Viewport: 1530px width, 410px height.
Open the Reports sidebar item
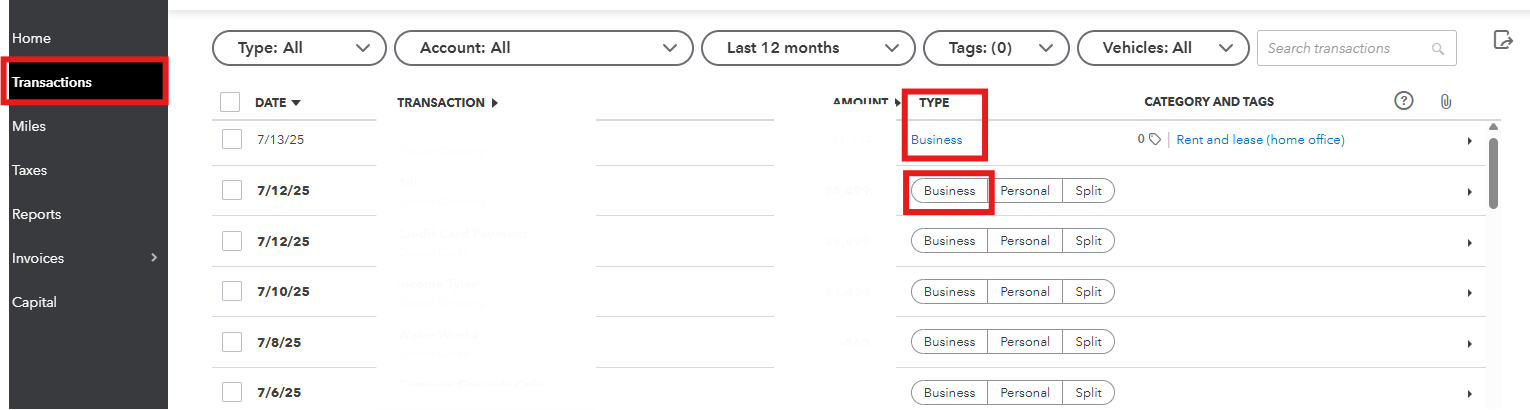pyautogui.click(x=37, y=214)
